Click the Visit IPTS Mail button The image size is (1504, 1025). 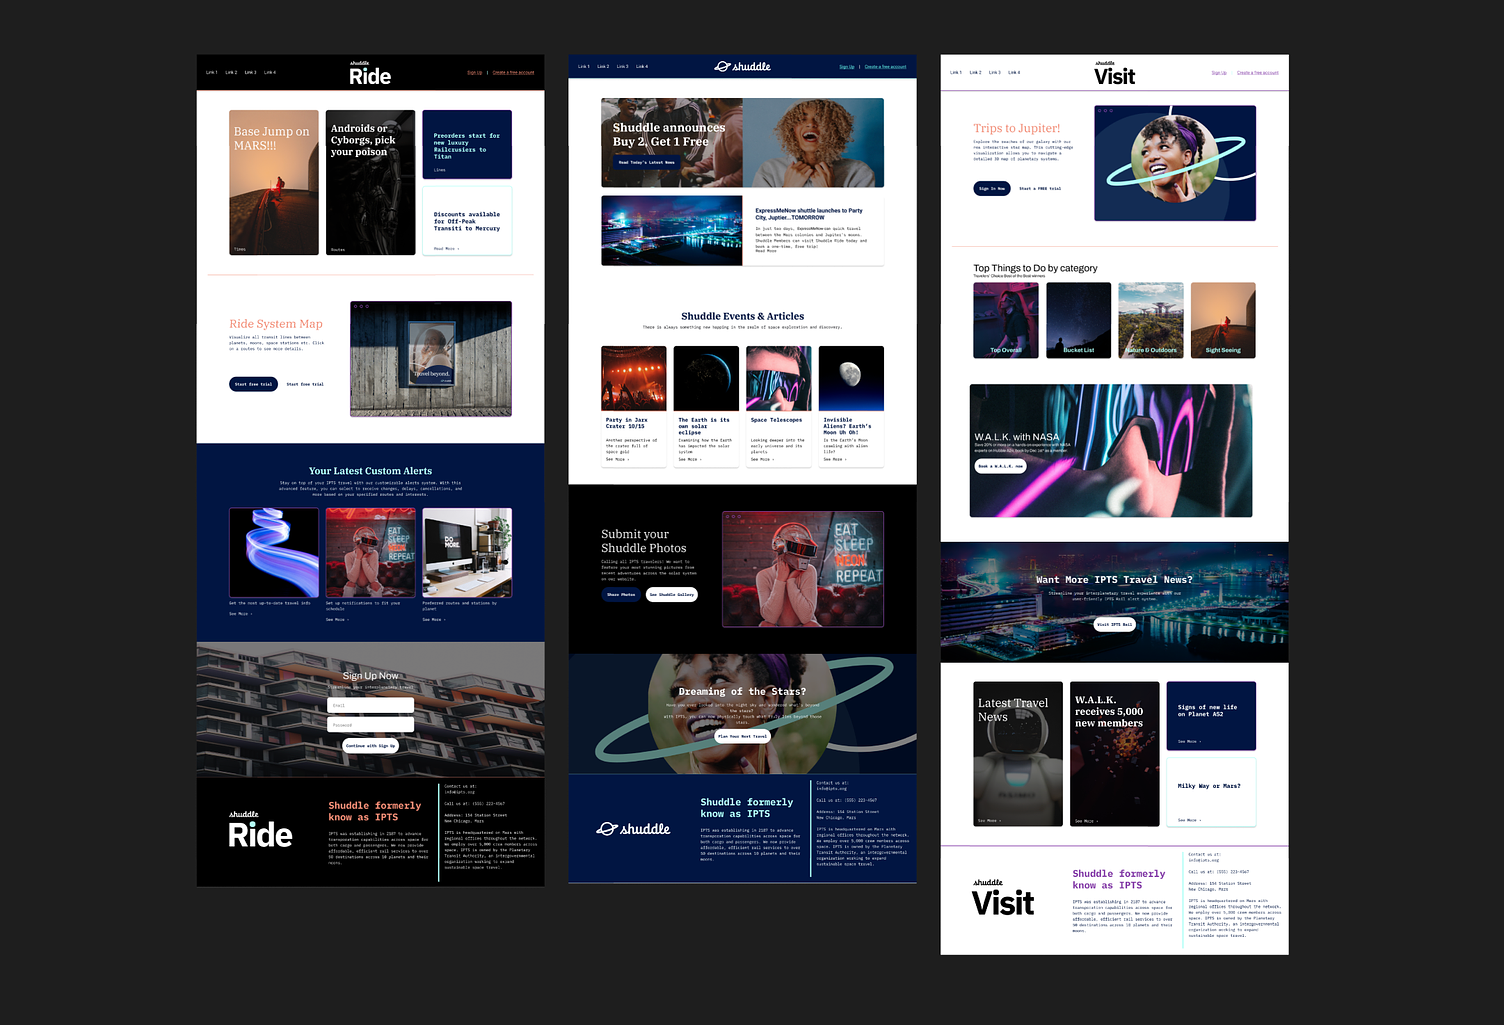tap(1114, 624)
